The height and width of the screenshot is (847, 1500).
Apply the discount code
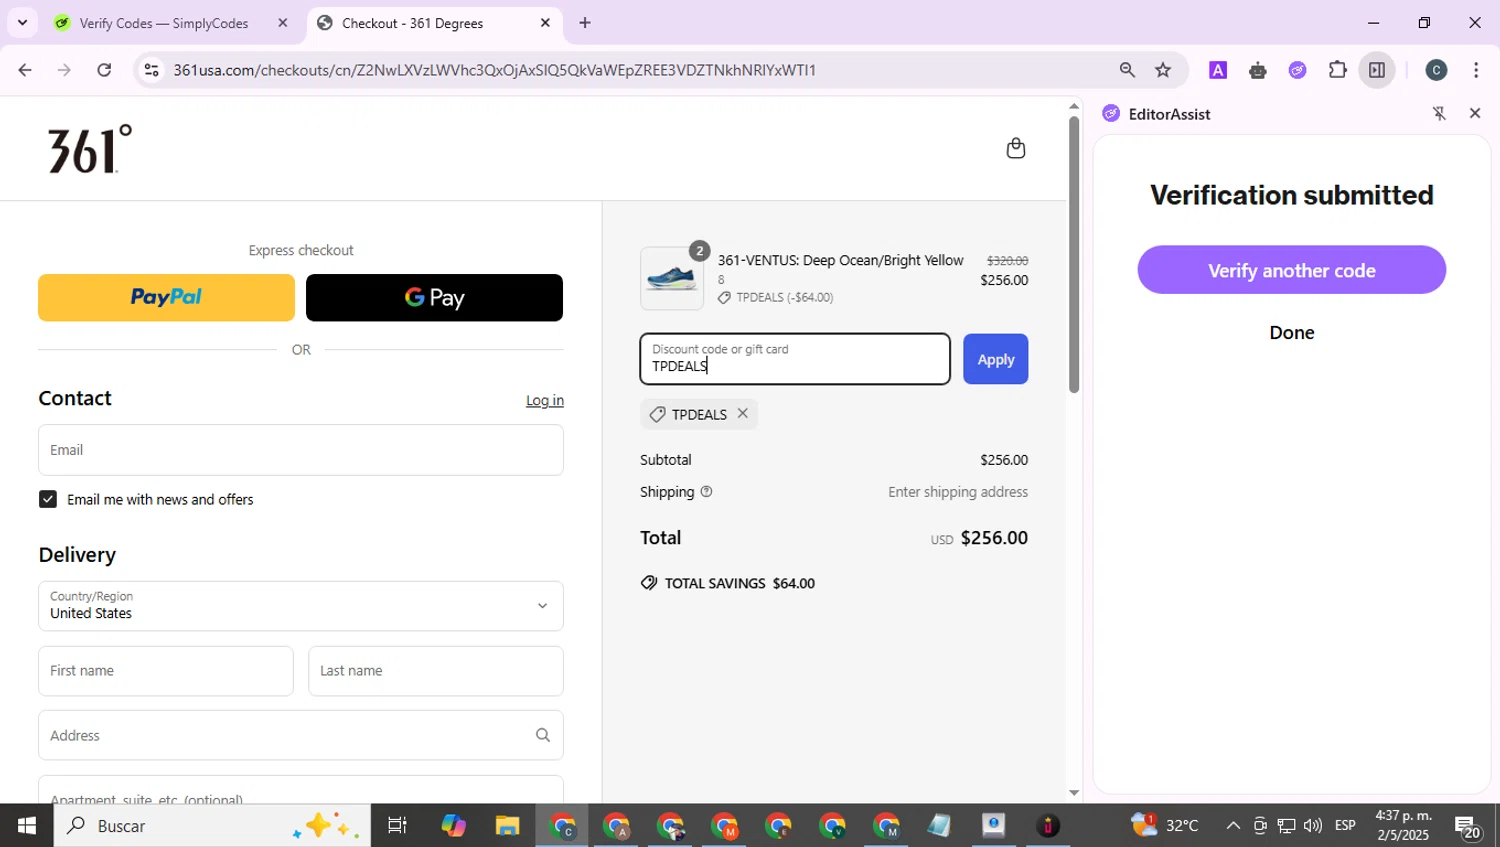click(x=995, y=359)
